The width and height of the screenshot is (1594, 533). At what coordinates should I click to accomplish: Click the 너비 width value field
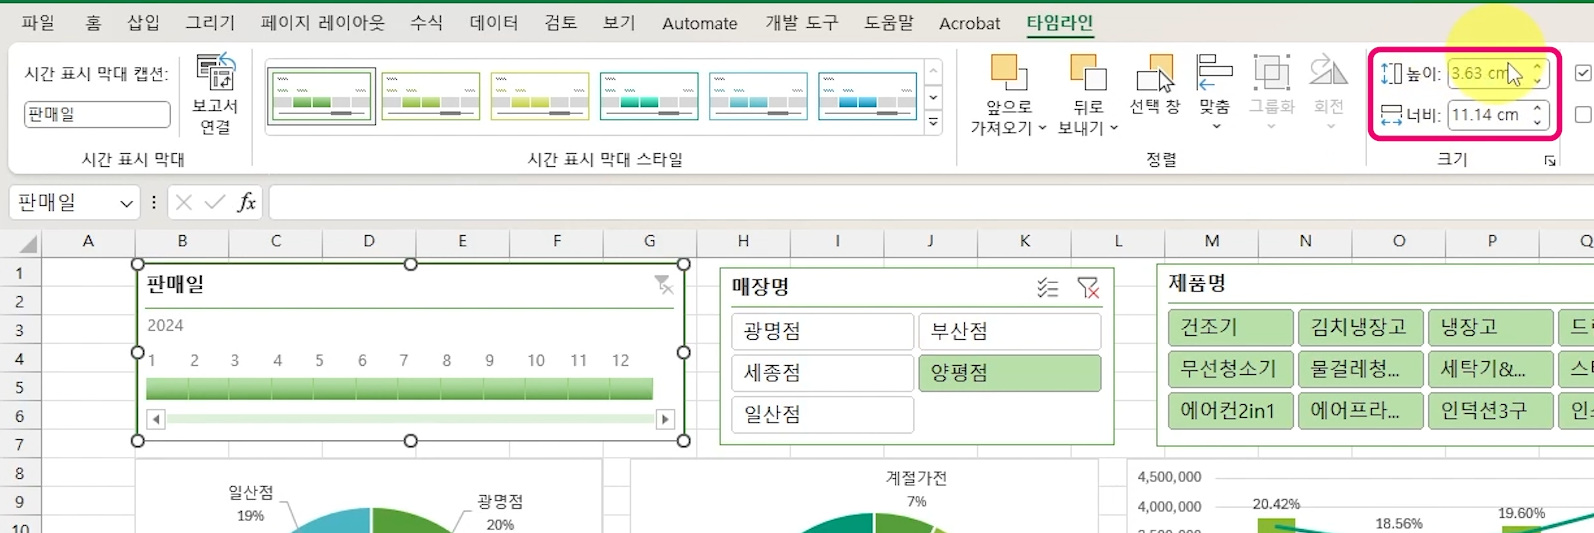click(1487, 115)
